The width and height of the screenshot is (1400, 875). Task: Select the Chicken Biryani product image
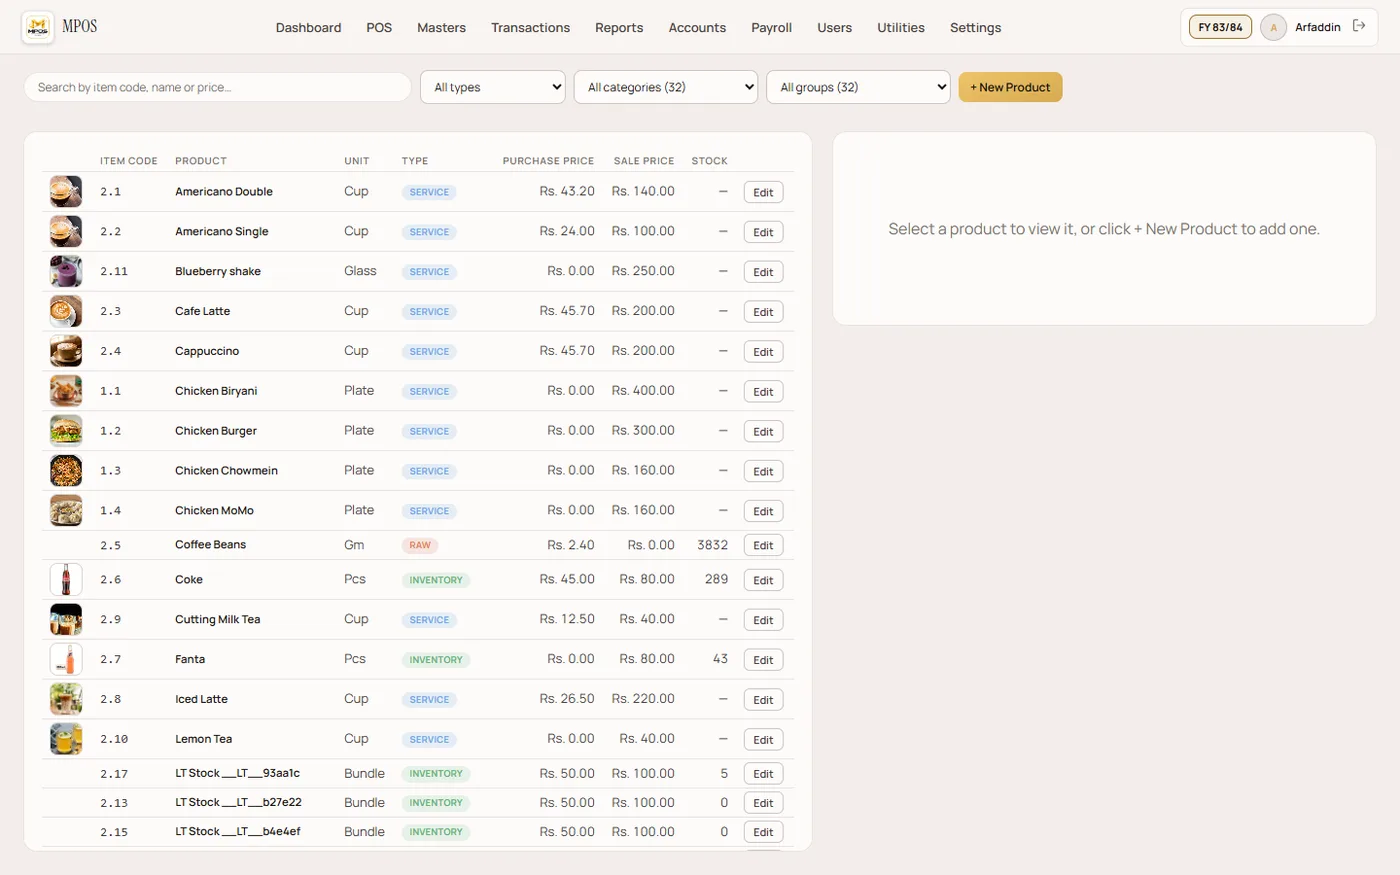pyautogui.click(x=66, y=391)
